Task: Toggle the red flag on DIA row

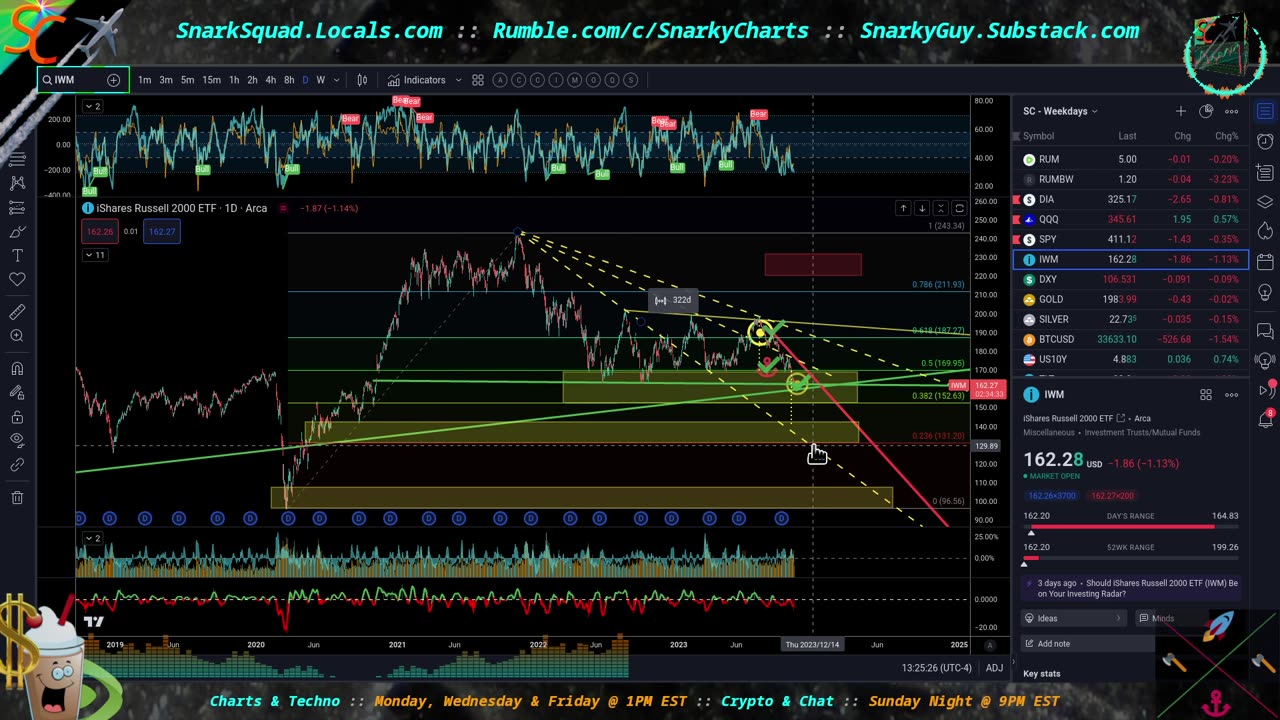Action: [x=1017, y=199]
